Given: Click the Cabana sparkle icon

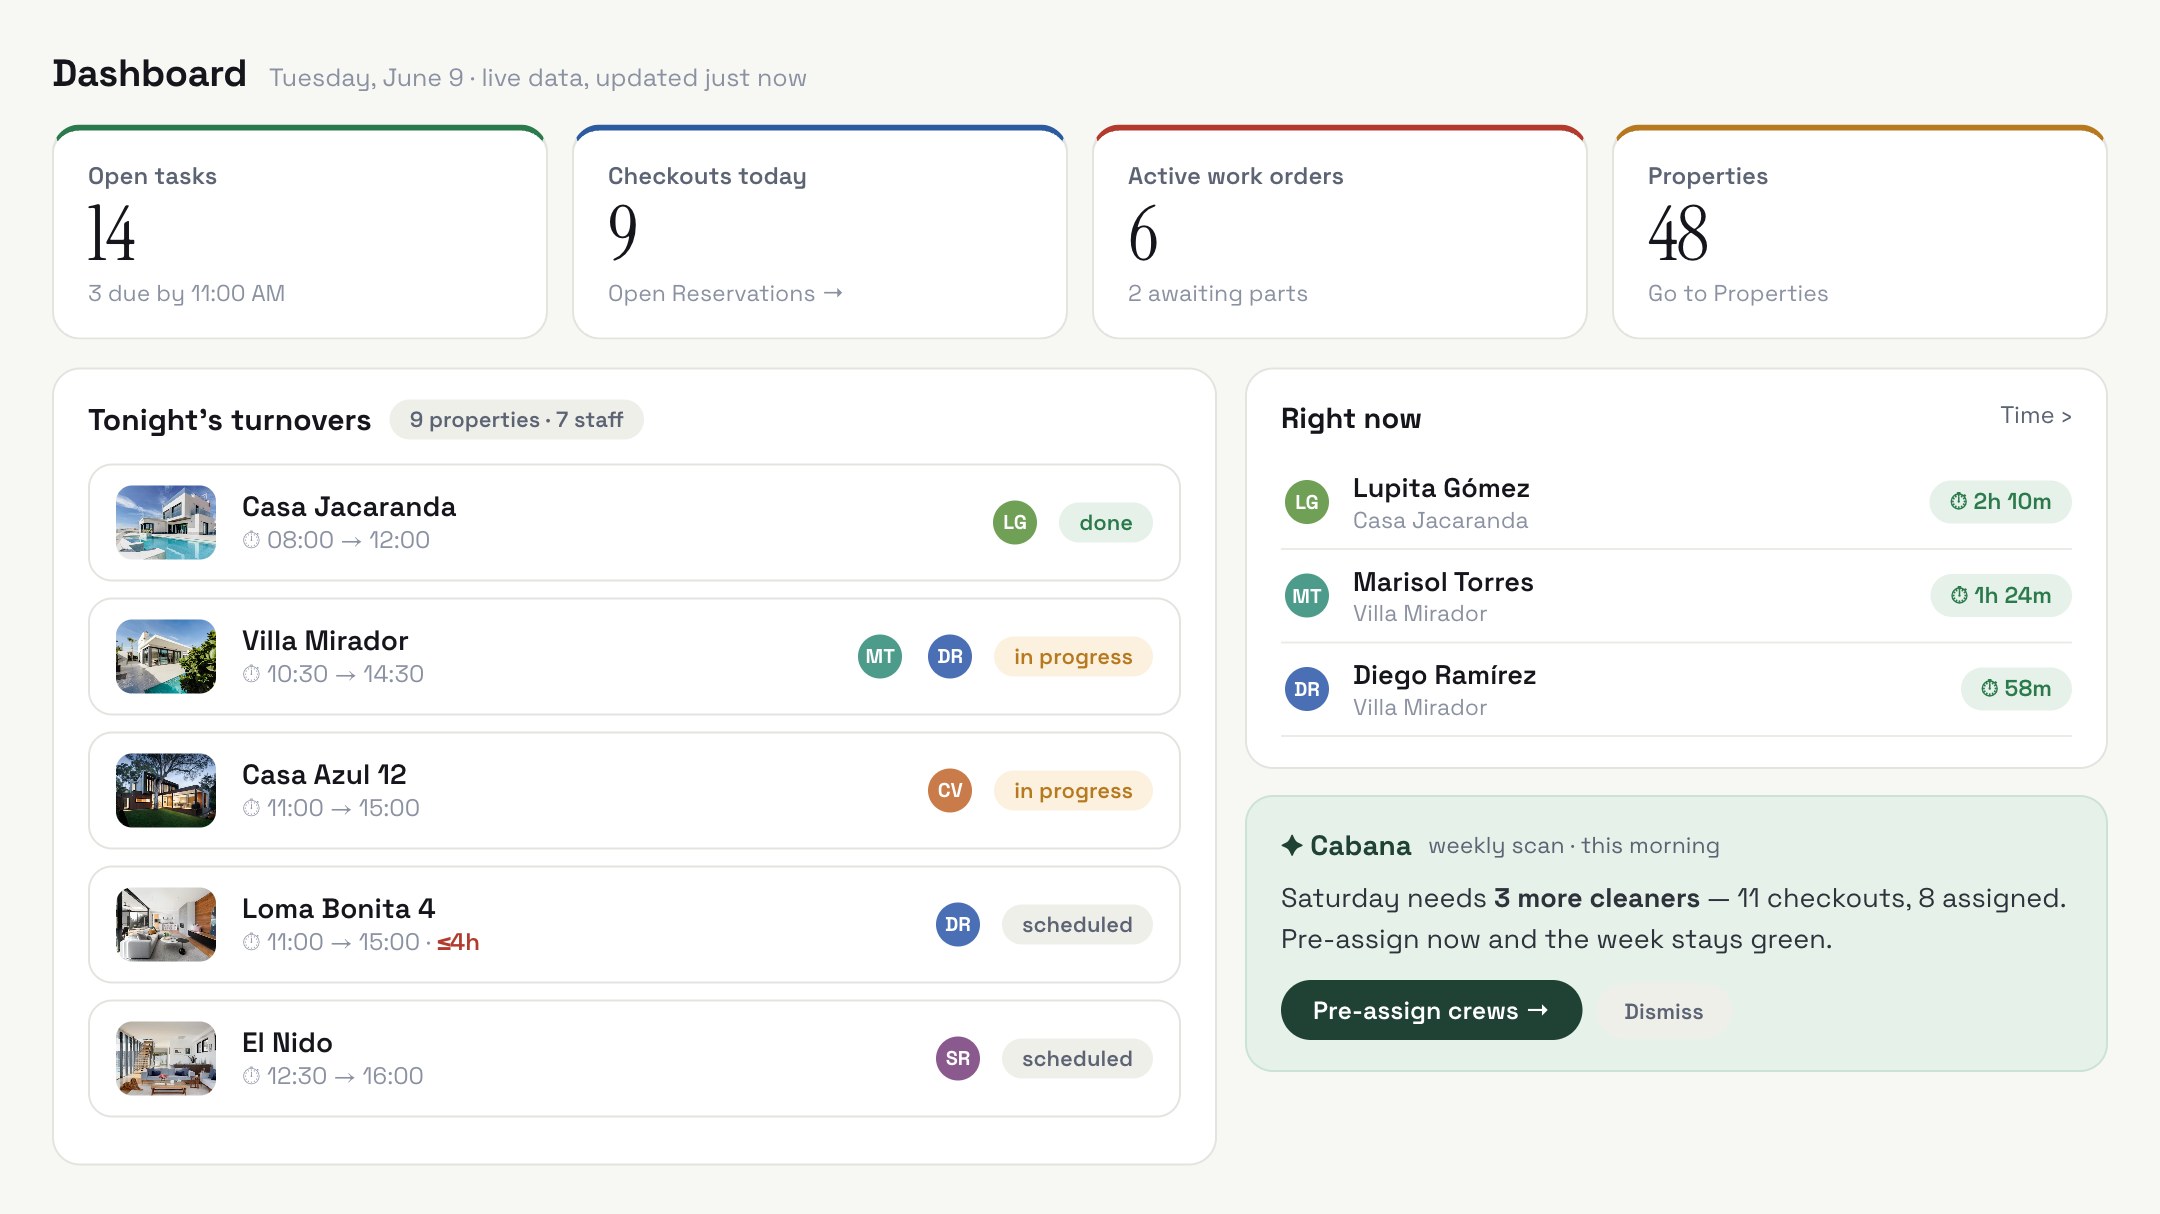Looking at the screenshot, I should click(1292, 845).
